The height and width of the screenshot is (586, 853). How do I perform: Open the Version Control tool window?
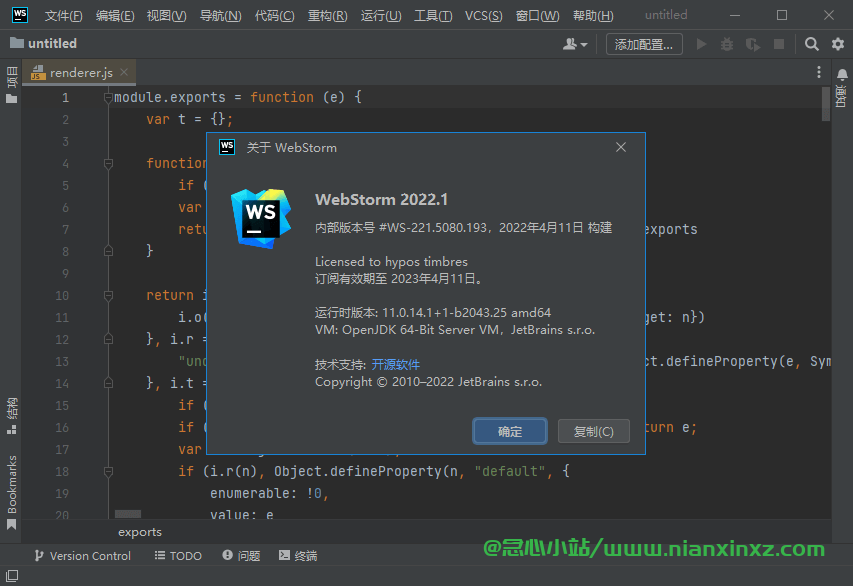(83, 556)
